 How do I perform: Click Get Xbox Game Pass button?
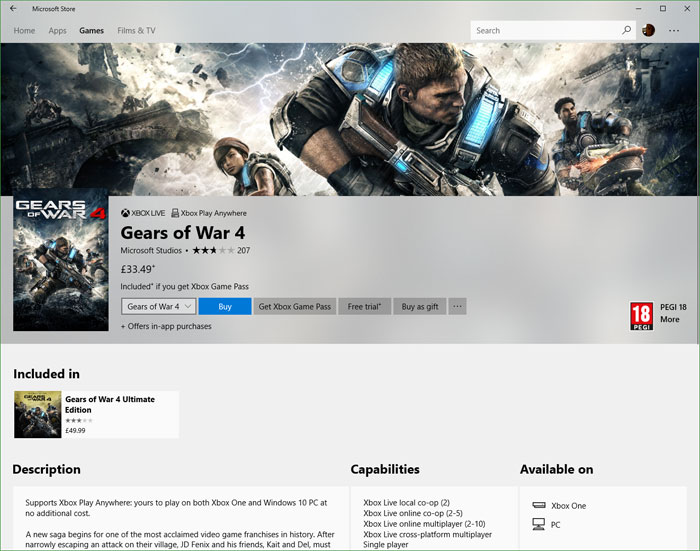pos(295,306)
